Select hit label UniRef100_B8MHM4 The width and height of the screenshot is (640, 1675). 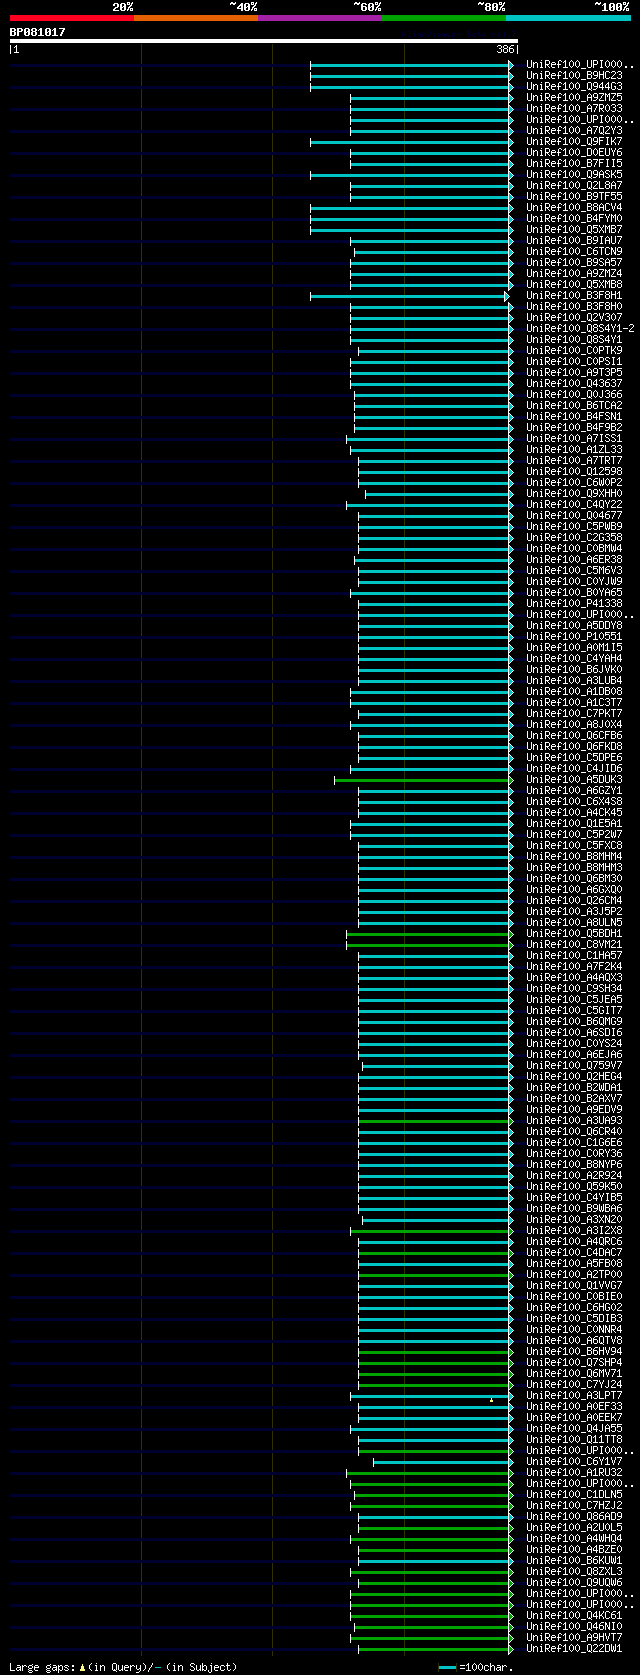click(574, 856)
